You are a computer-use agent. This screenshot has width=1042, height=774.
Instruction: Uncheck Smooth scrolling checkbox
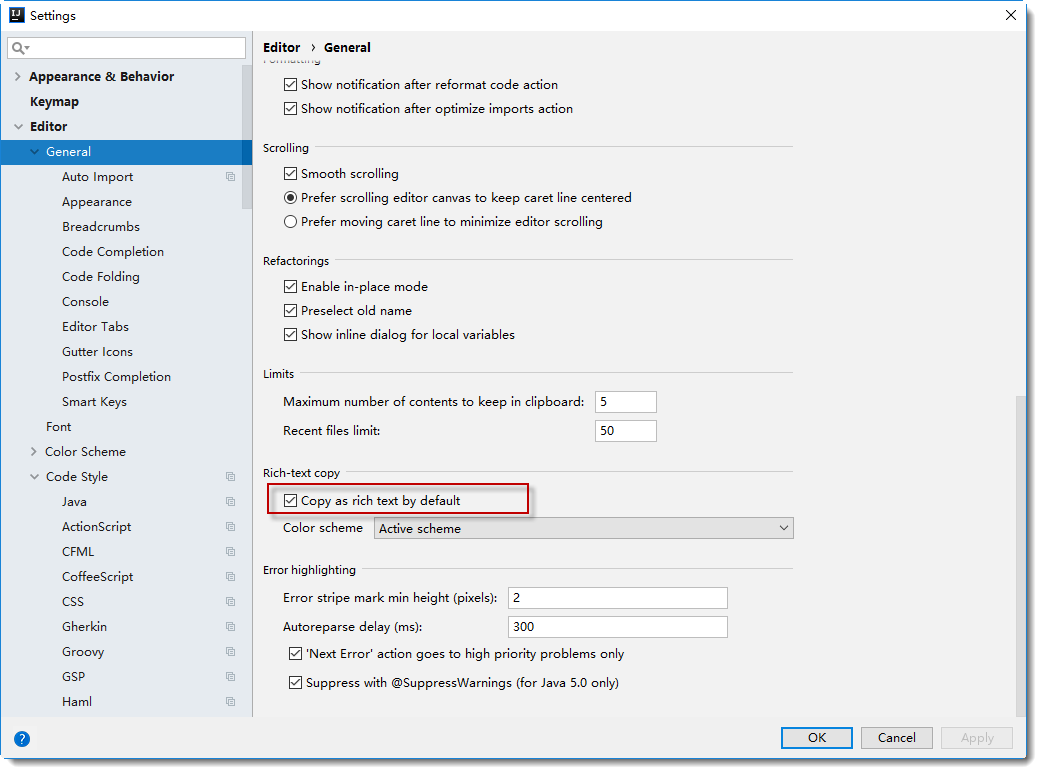(x=291, y=174)
